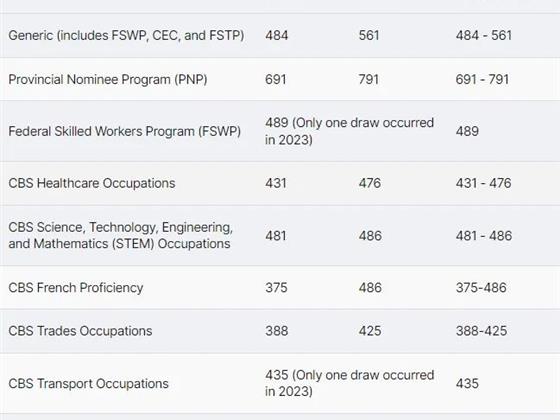Click the 489 (Only one draw occurred) note
Screen dimensions: 560x420
349,131
